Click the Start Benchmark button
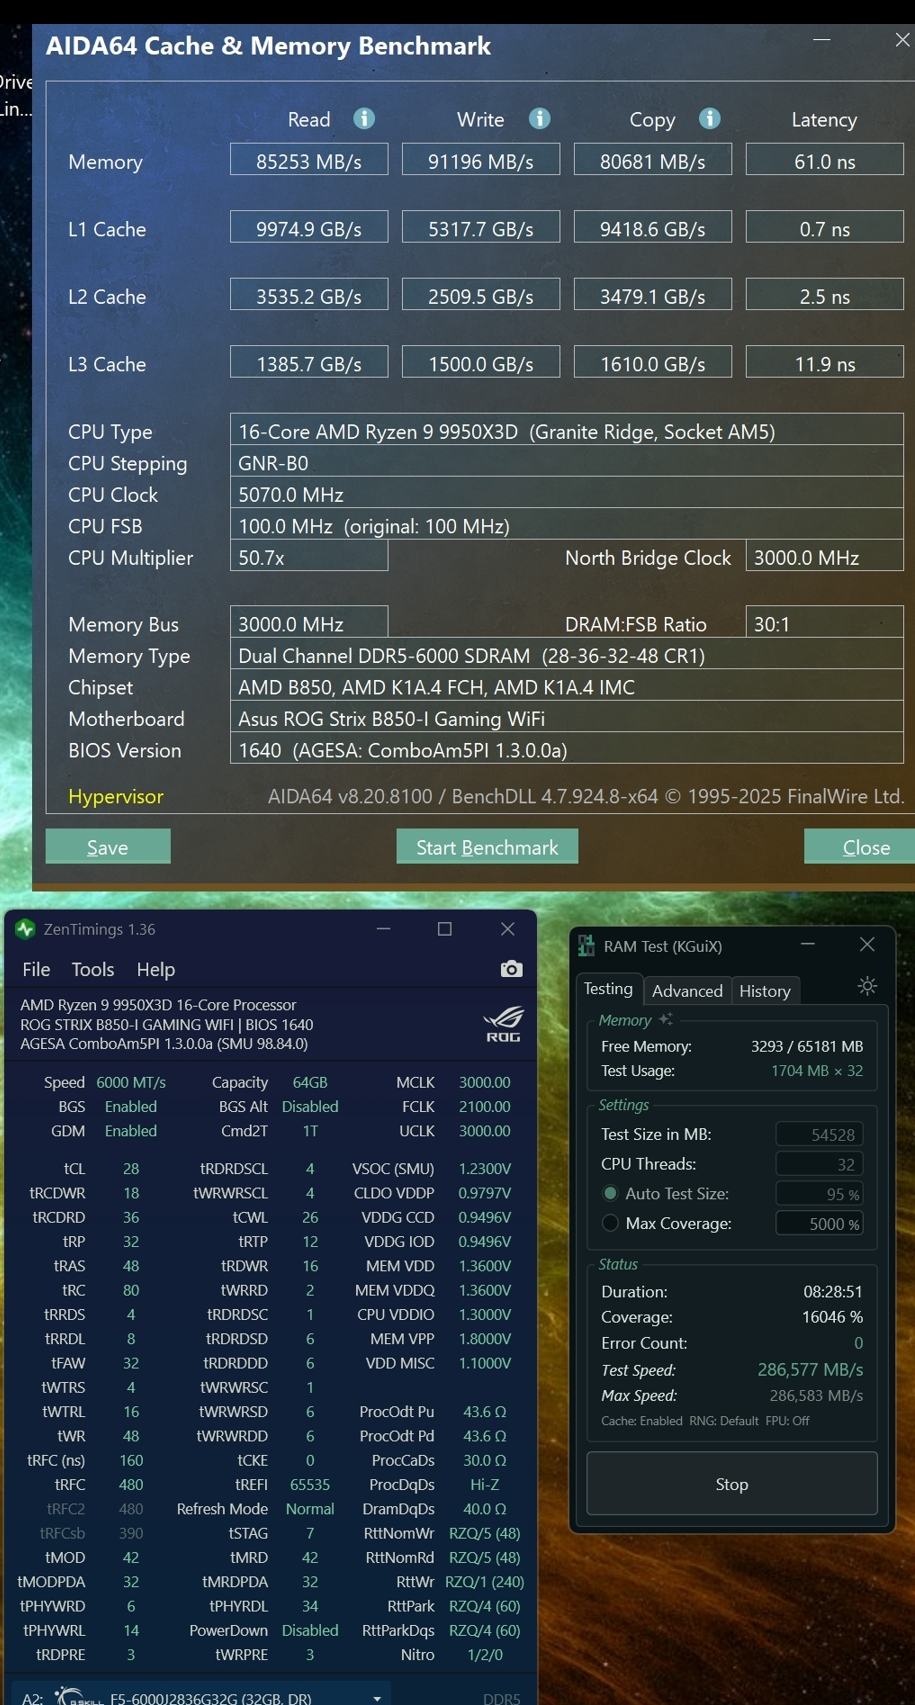Viewport: 915px width, 1705px height. coord(487,847)
